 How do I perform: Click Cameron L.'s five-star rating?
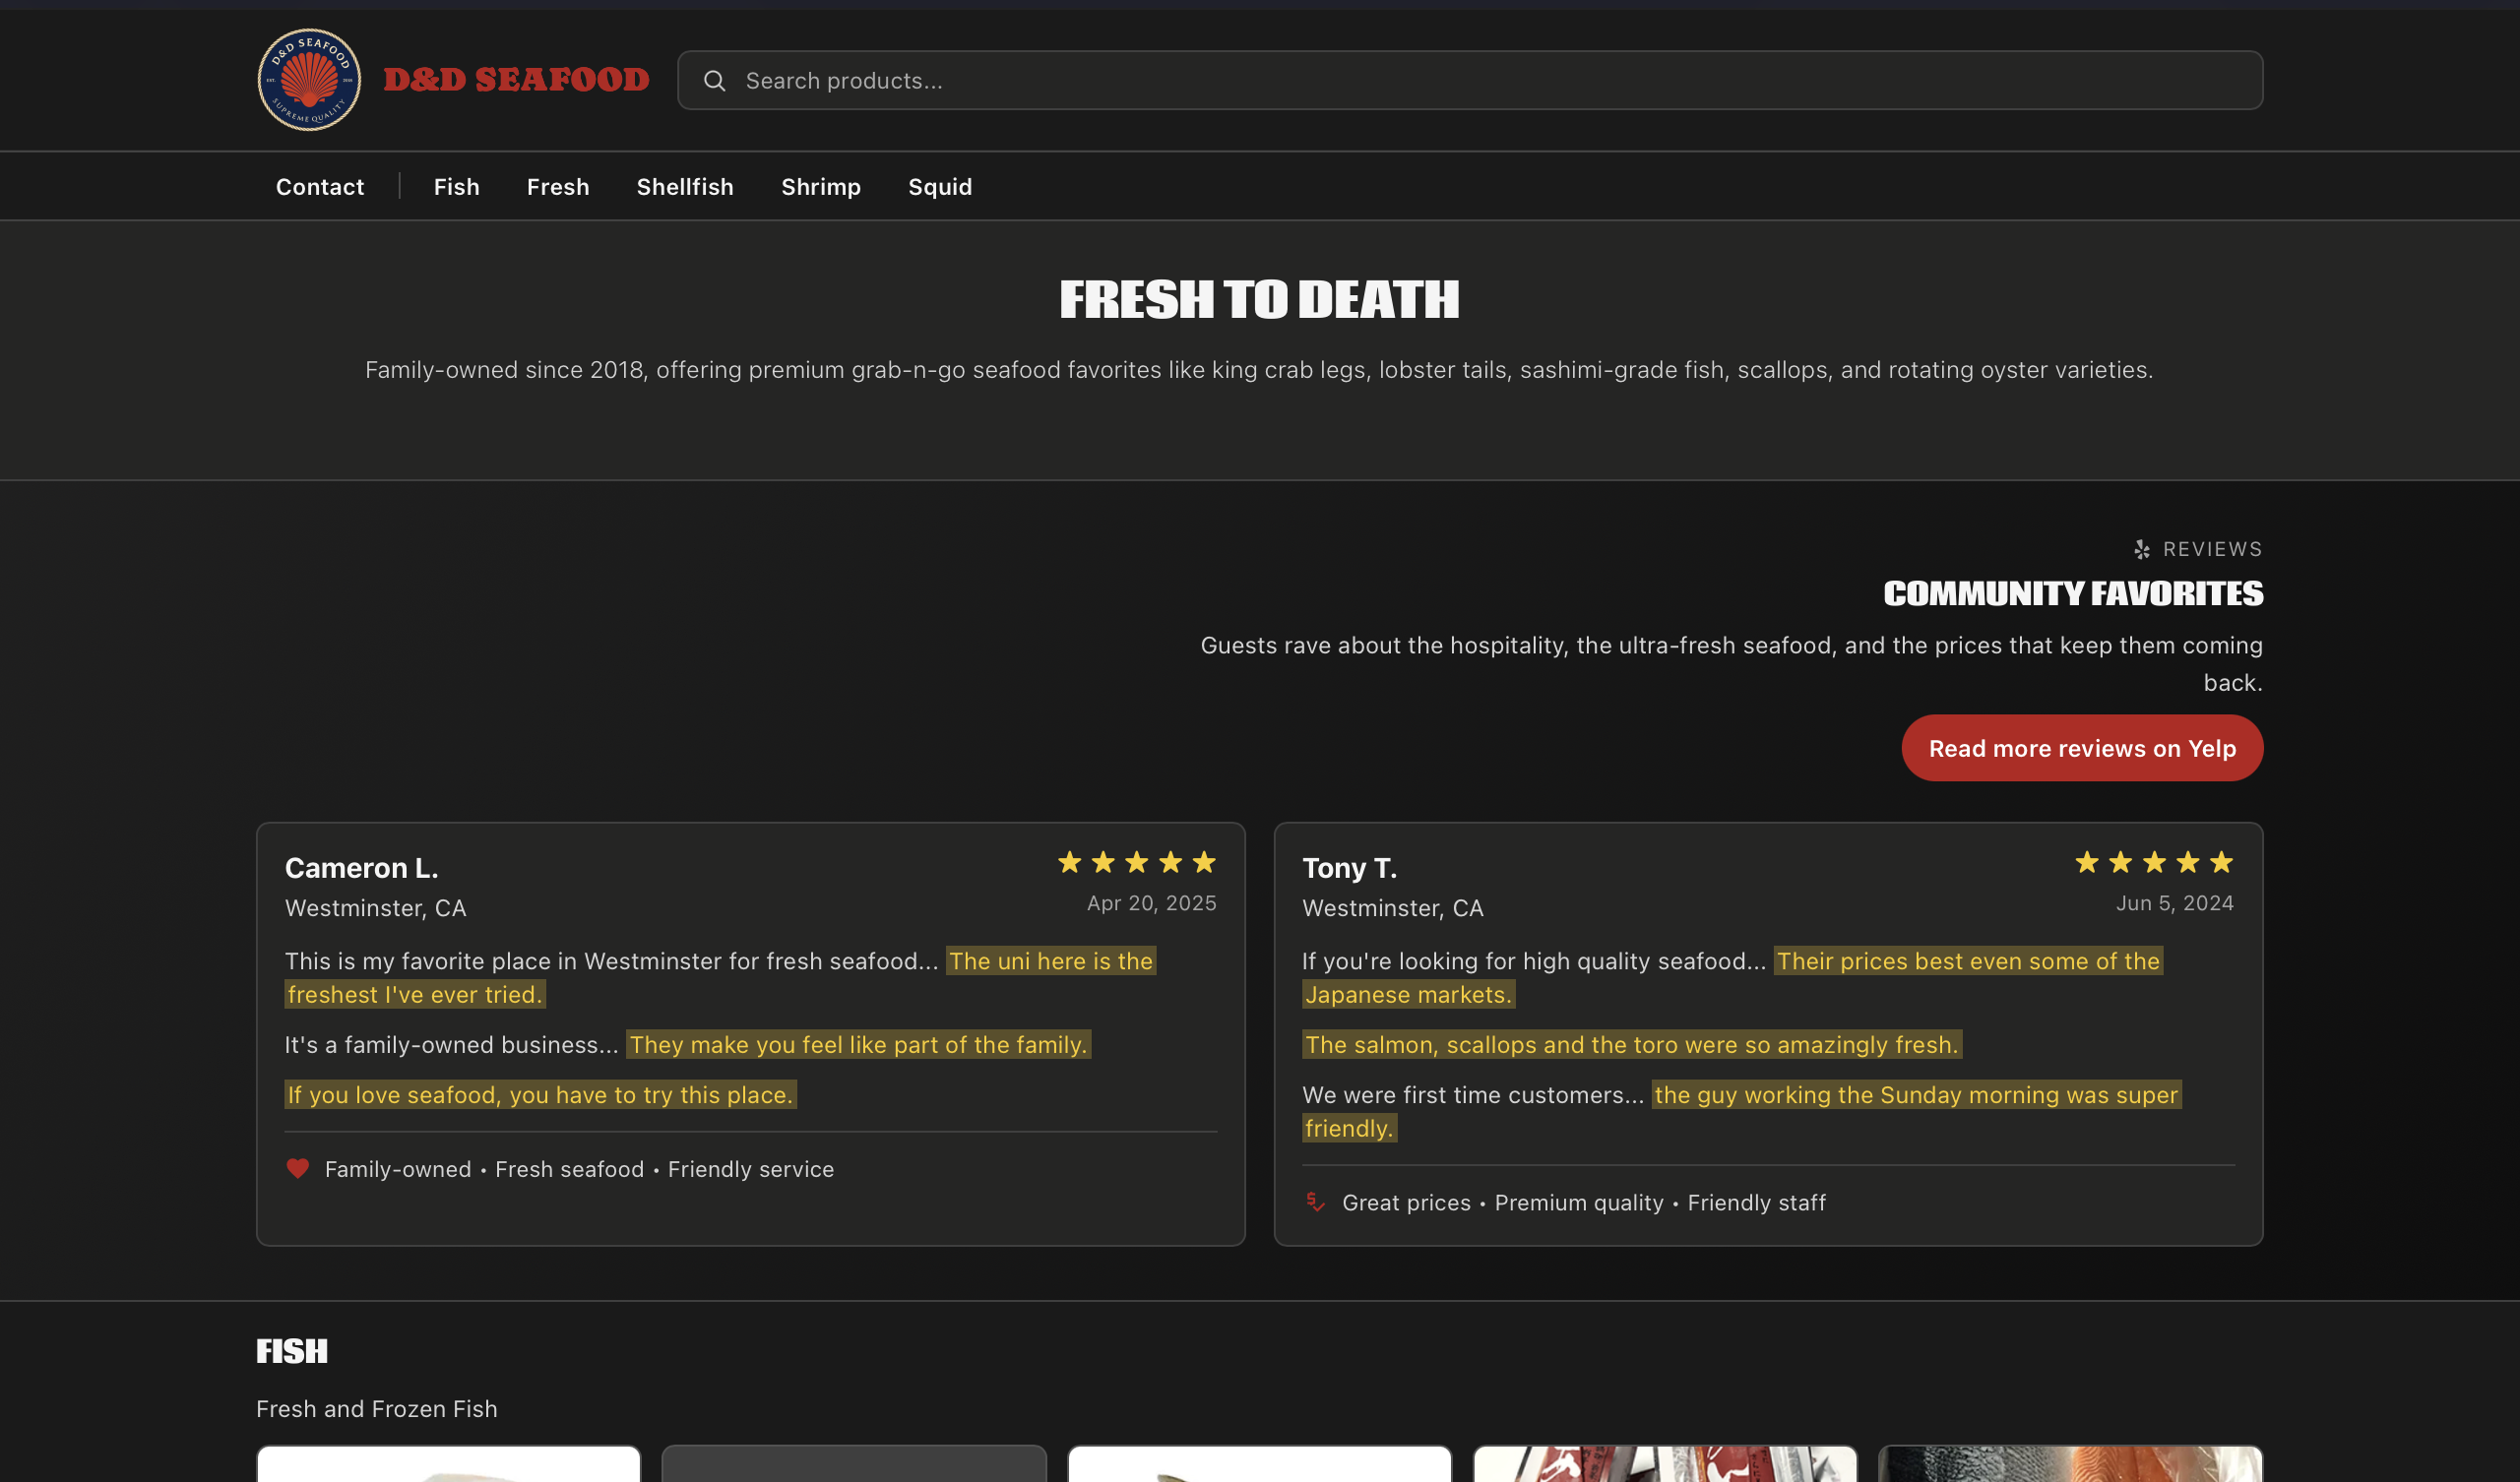click(1136, 862)
